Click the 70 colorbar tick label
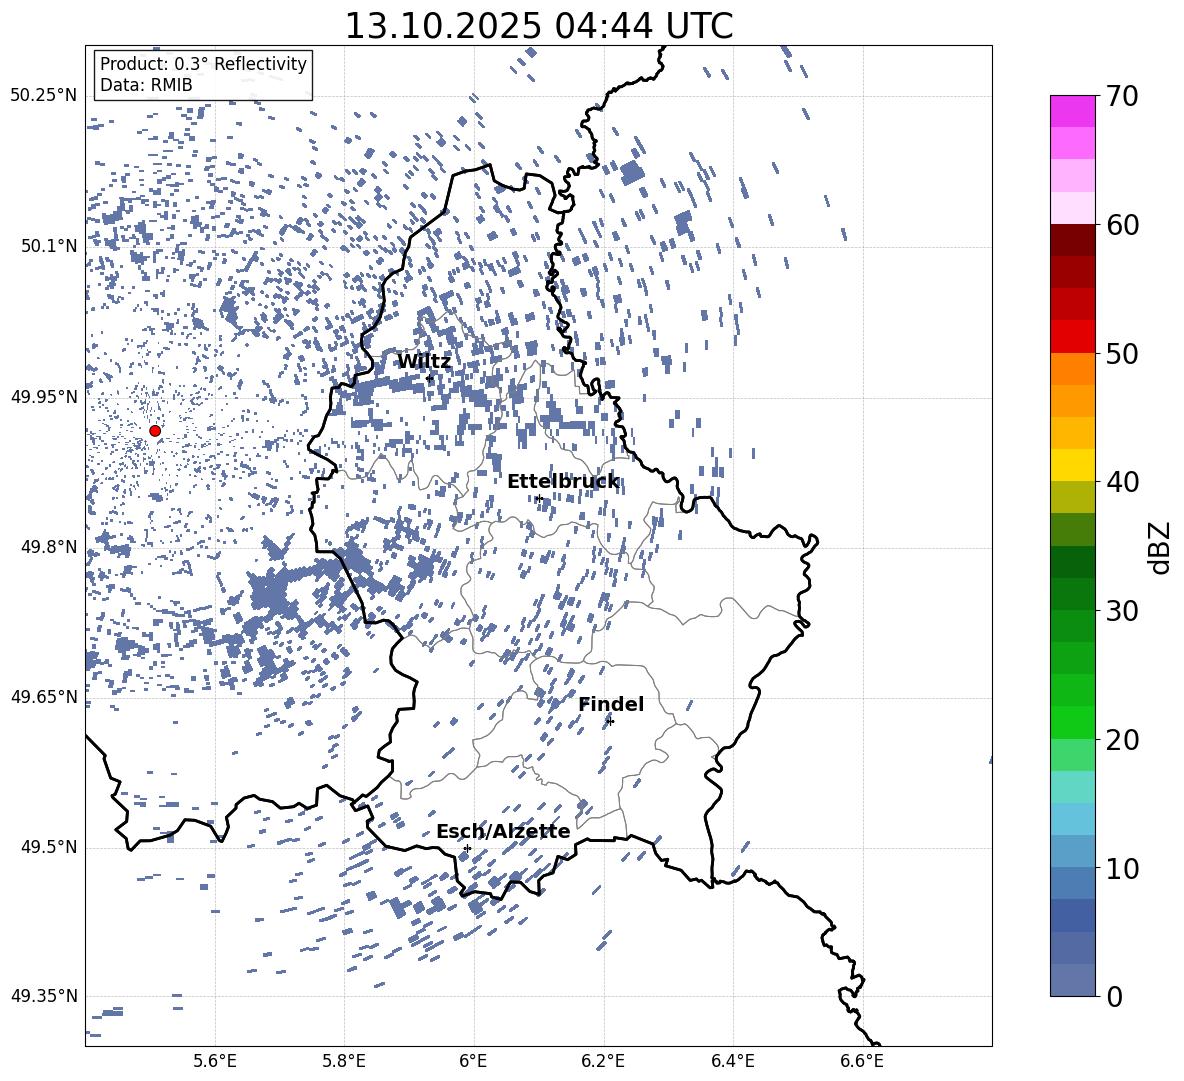The image size is (1184, 1081). tap(1121, 97)
